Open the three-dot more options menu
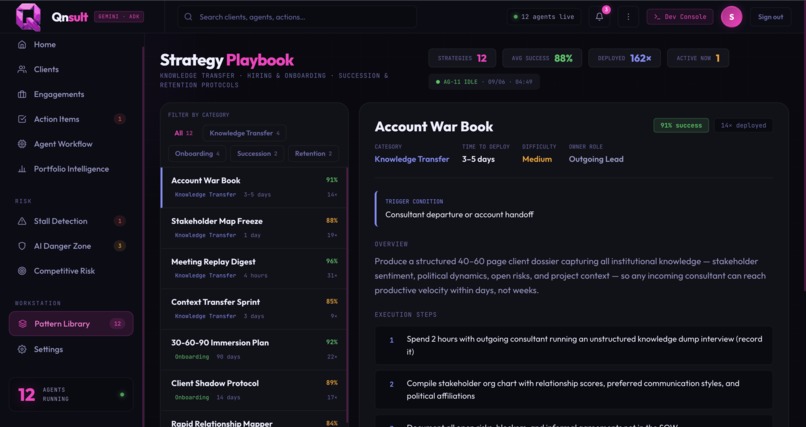 coord(628,17)
